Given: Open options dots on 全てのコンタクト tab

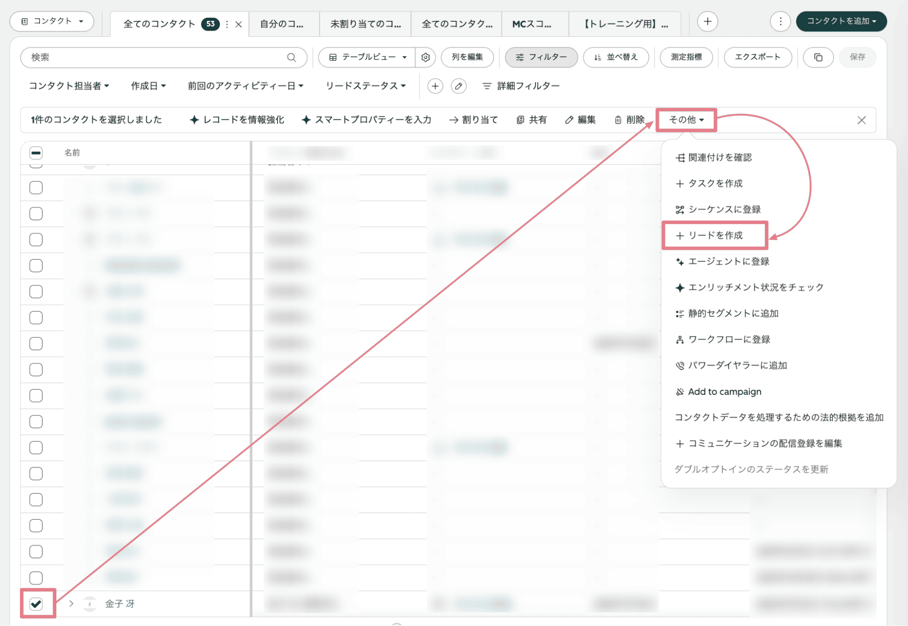Looking at the screenshot, I should click(x=227, y=24).
